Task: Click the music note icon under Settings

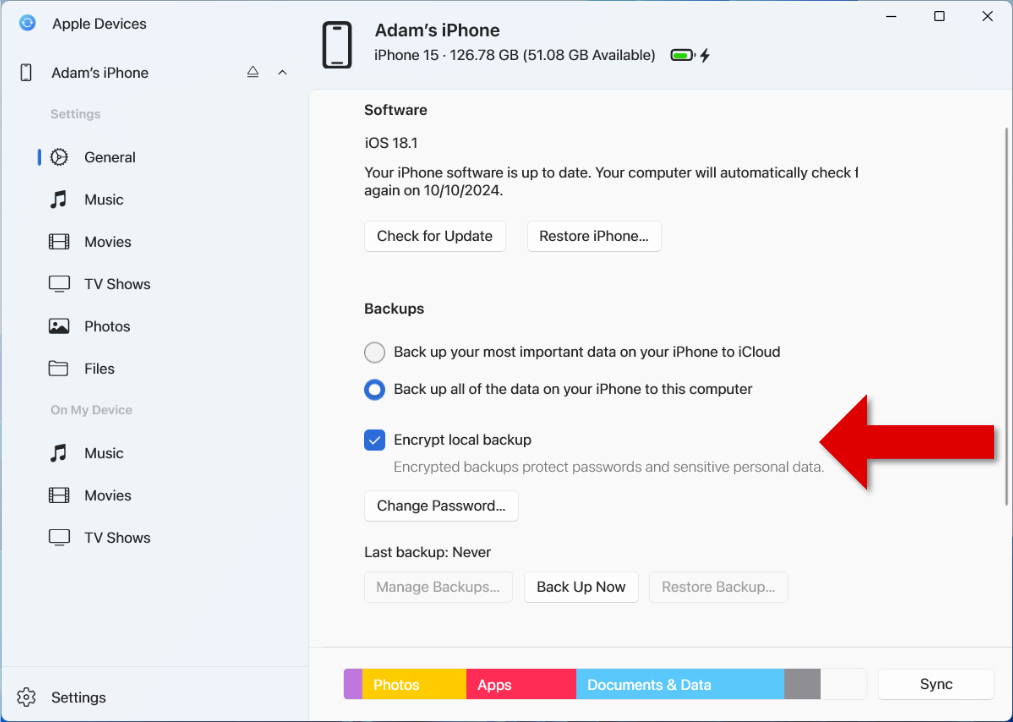Action: pyautogui.click(x=59, y=200)
